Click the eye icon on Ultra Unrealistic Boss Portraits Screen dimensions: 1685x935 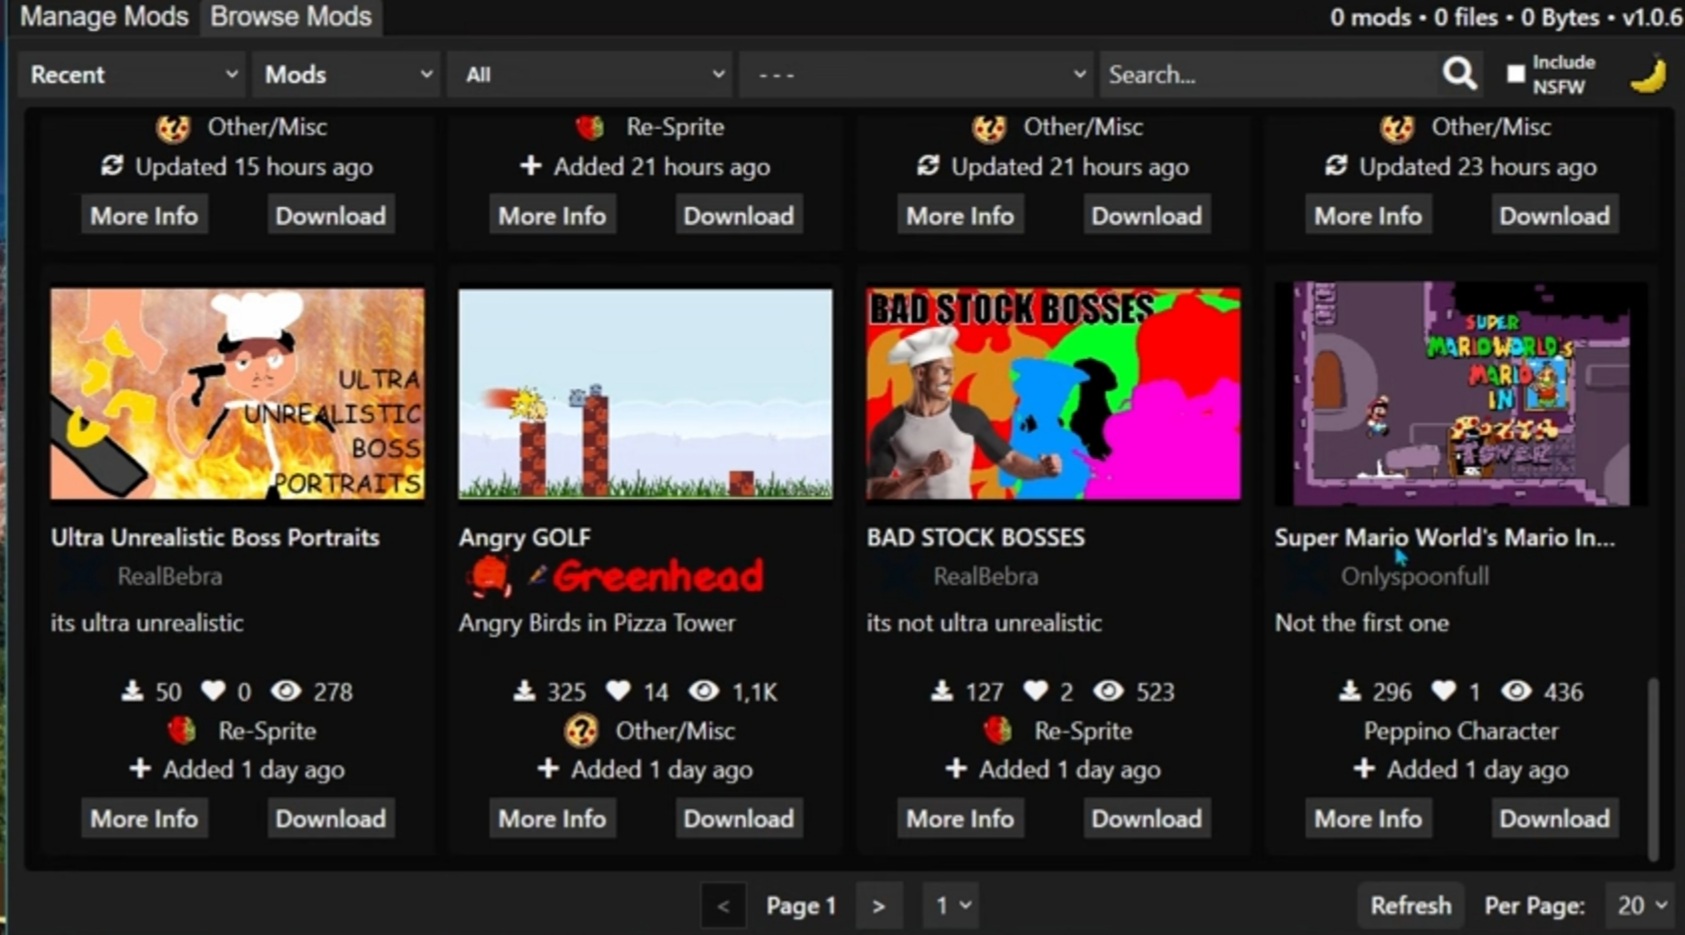pyautogui.click(x=286, y=691)
